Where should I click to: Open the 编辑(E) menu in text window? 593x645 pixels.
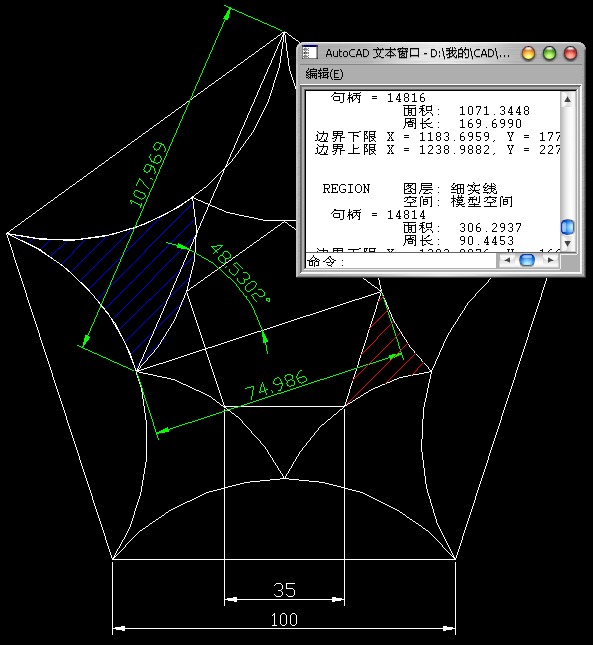click(324, 74)
